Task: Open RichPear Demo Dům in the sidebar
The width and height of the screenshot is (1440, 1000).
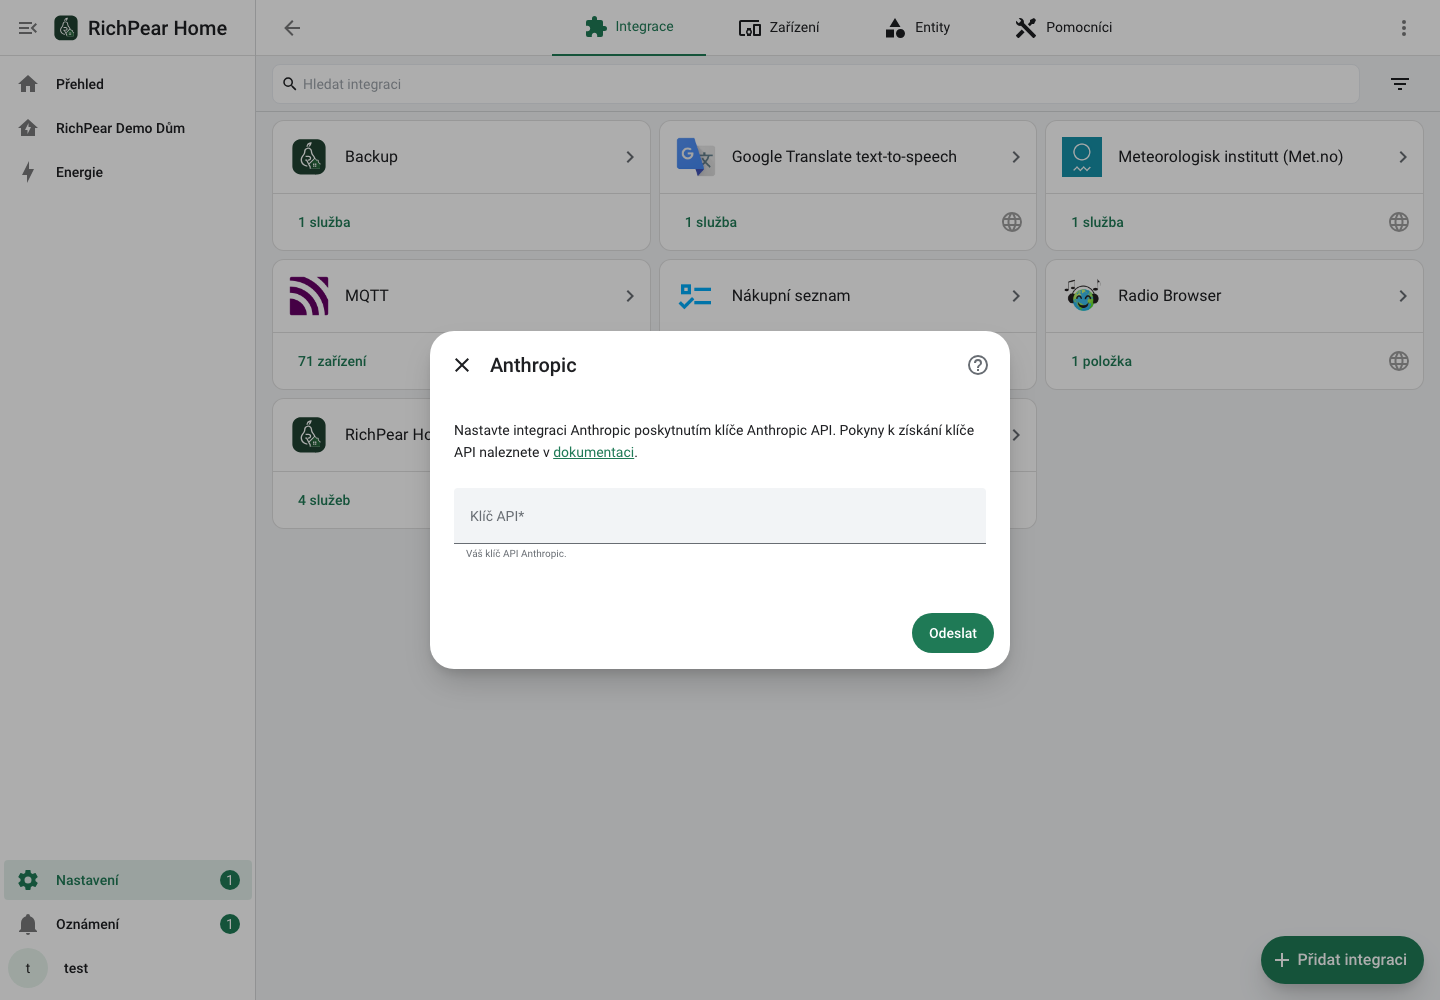Action: click(128, 128)
